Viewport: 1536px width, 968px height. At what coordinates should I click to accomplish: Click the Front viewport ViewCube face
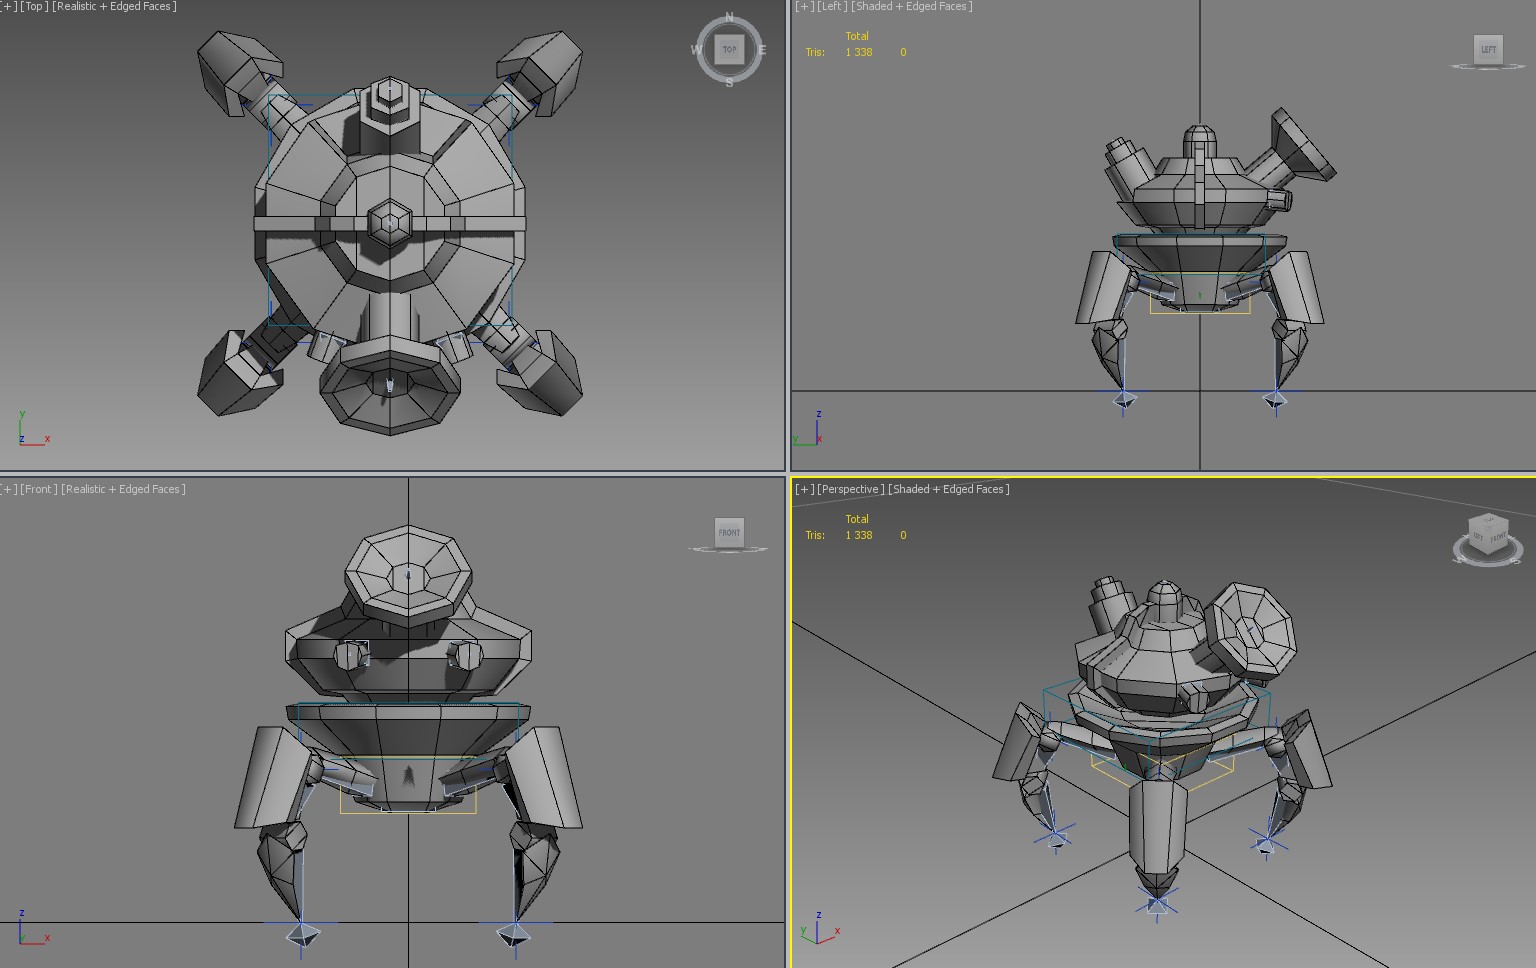click(x=729, y=532)
